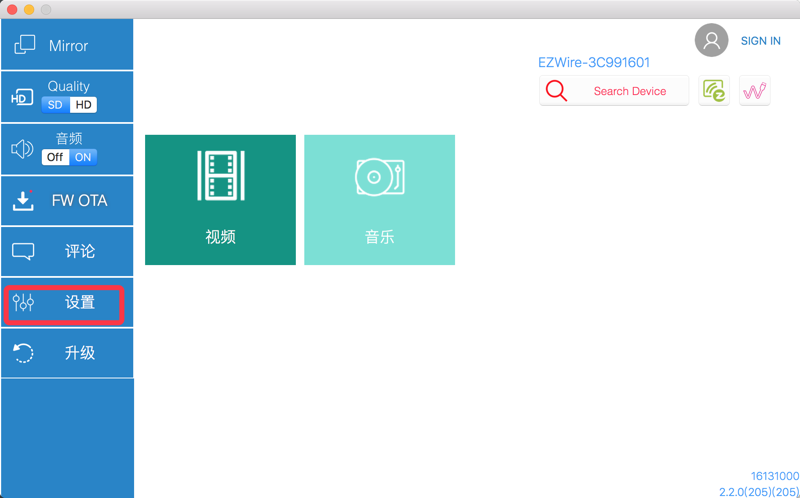Open the 音乐 music tile
800x498 pixels.
point(380,200)
